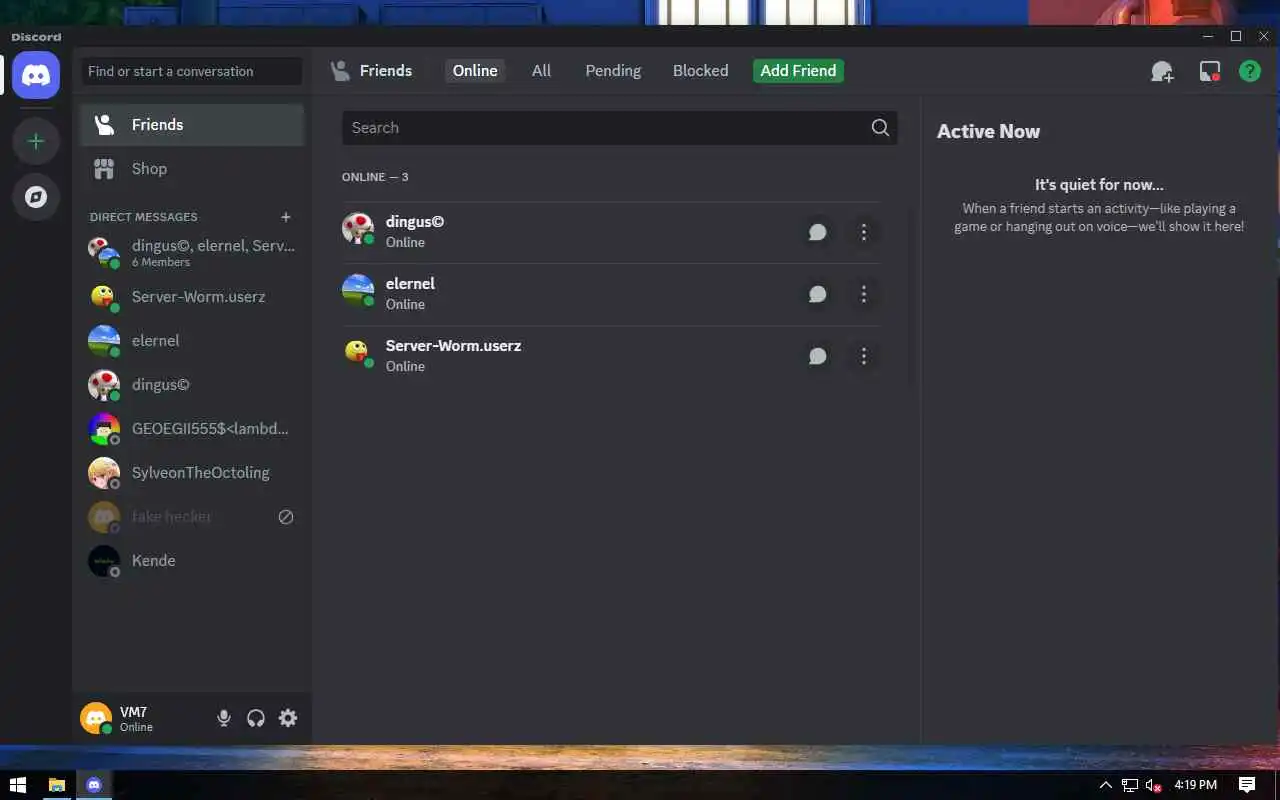1280x800 pixels.
Task: Switch to the Pending tab
Action: [613, 71]
